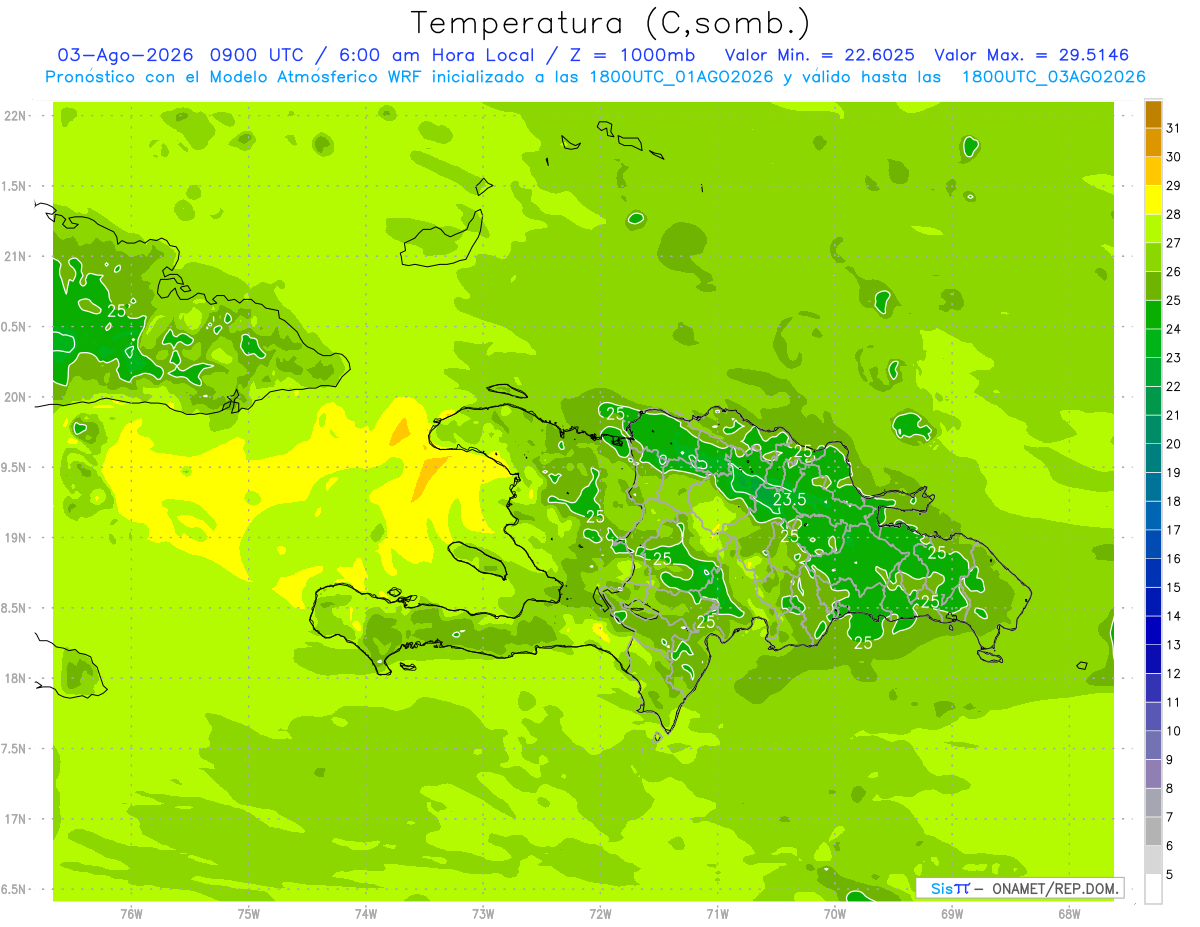Click gray legend swatch between 6 and 7
Viewport: 1200px width, 927px height.
coord(1153,831)
